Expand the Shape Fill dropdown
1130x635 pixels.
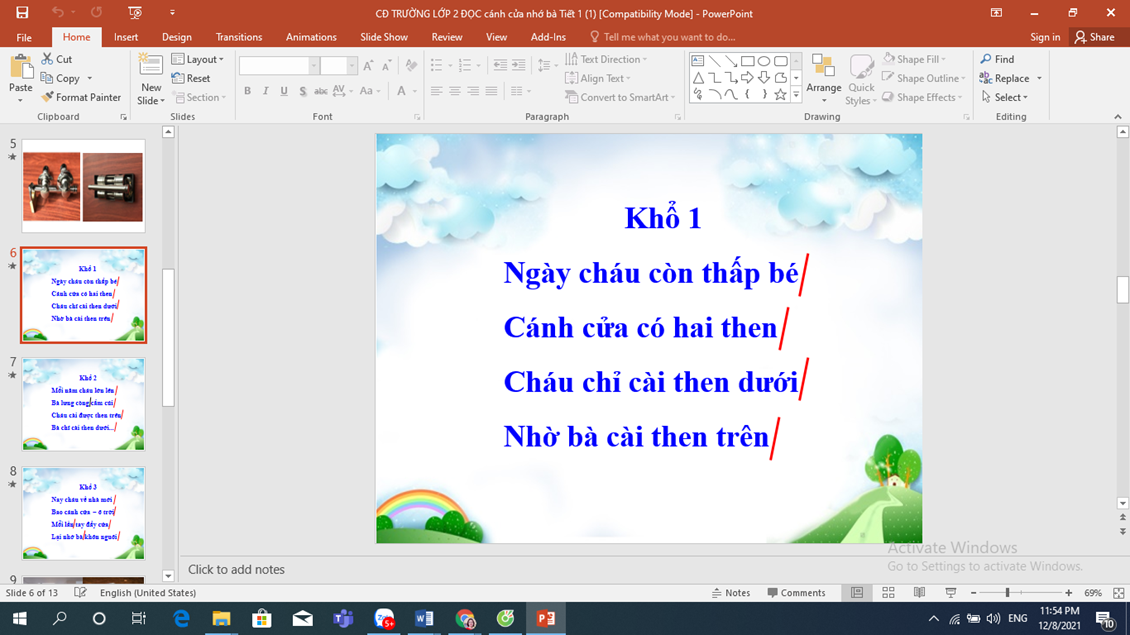pos(916,59)
